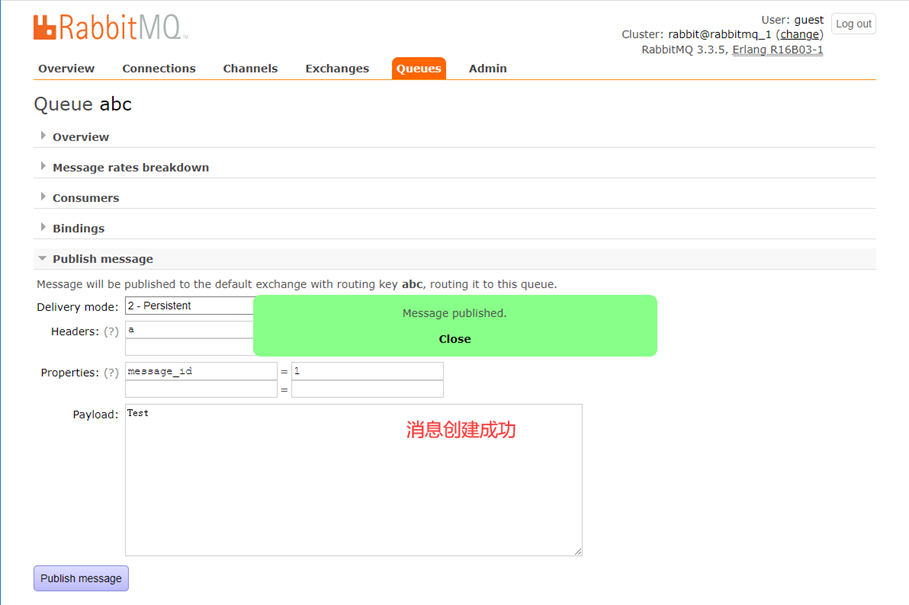Click the cluster change link
The image size is (909, 605).
click(x=799, y=35)
